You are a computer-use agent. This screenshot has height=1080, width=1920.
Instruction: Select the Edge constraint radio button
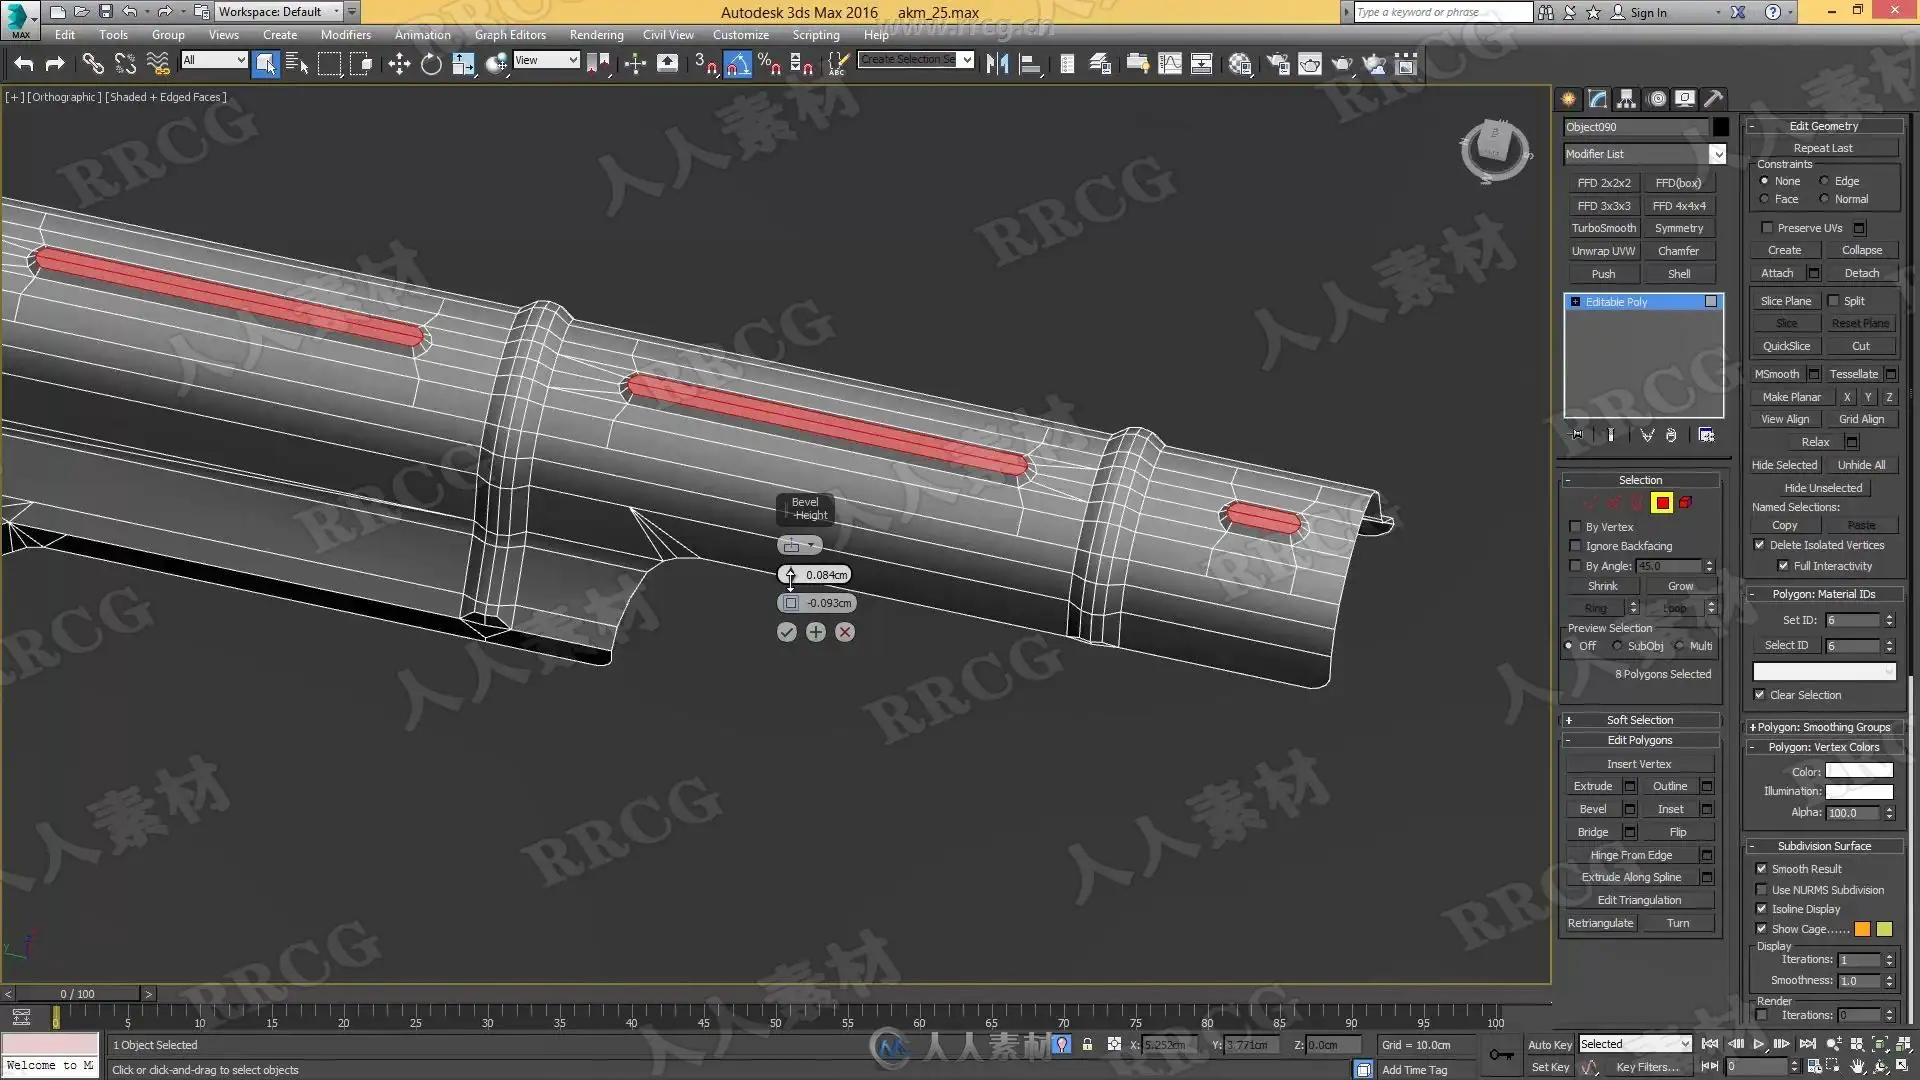coord(1825,181)
